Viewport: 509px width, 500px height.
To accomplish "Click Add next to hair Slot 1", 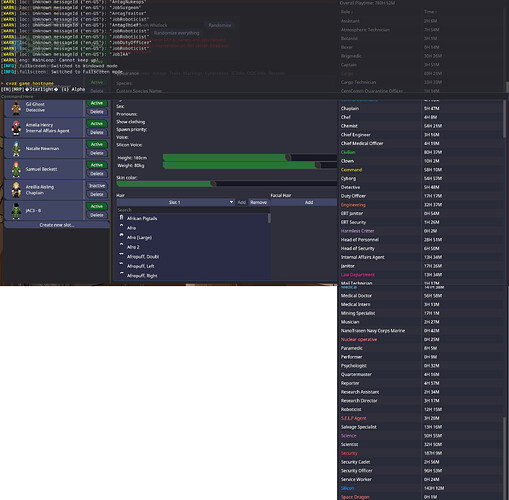I will [x=241, y=202].
